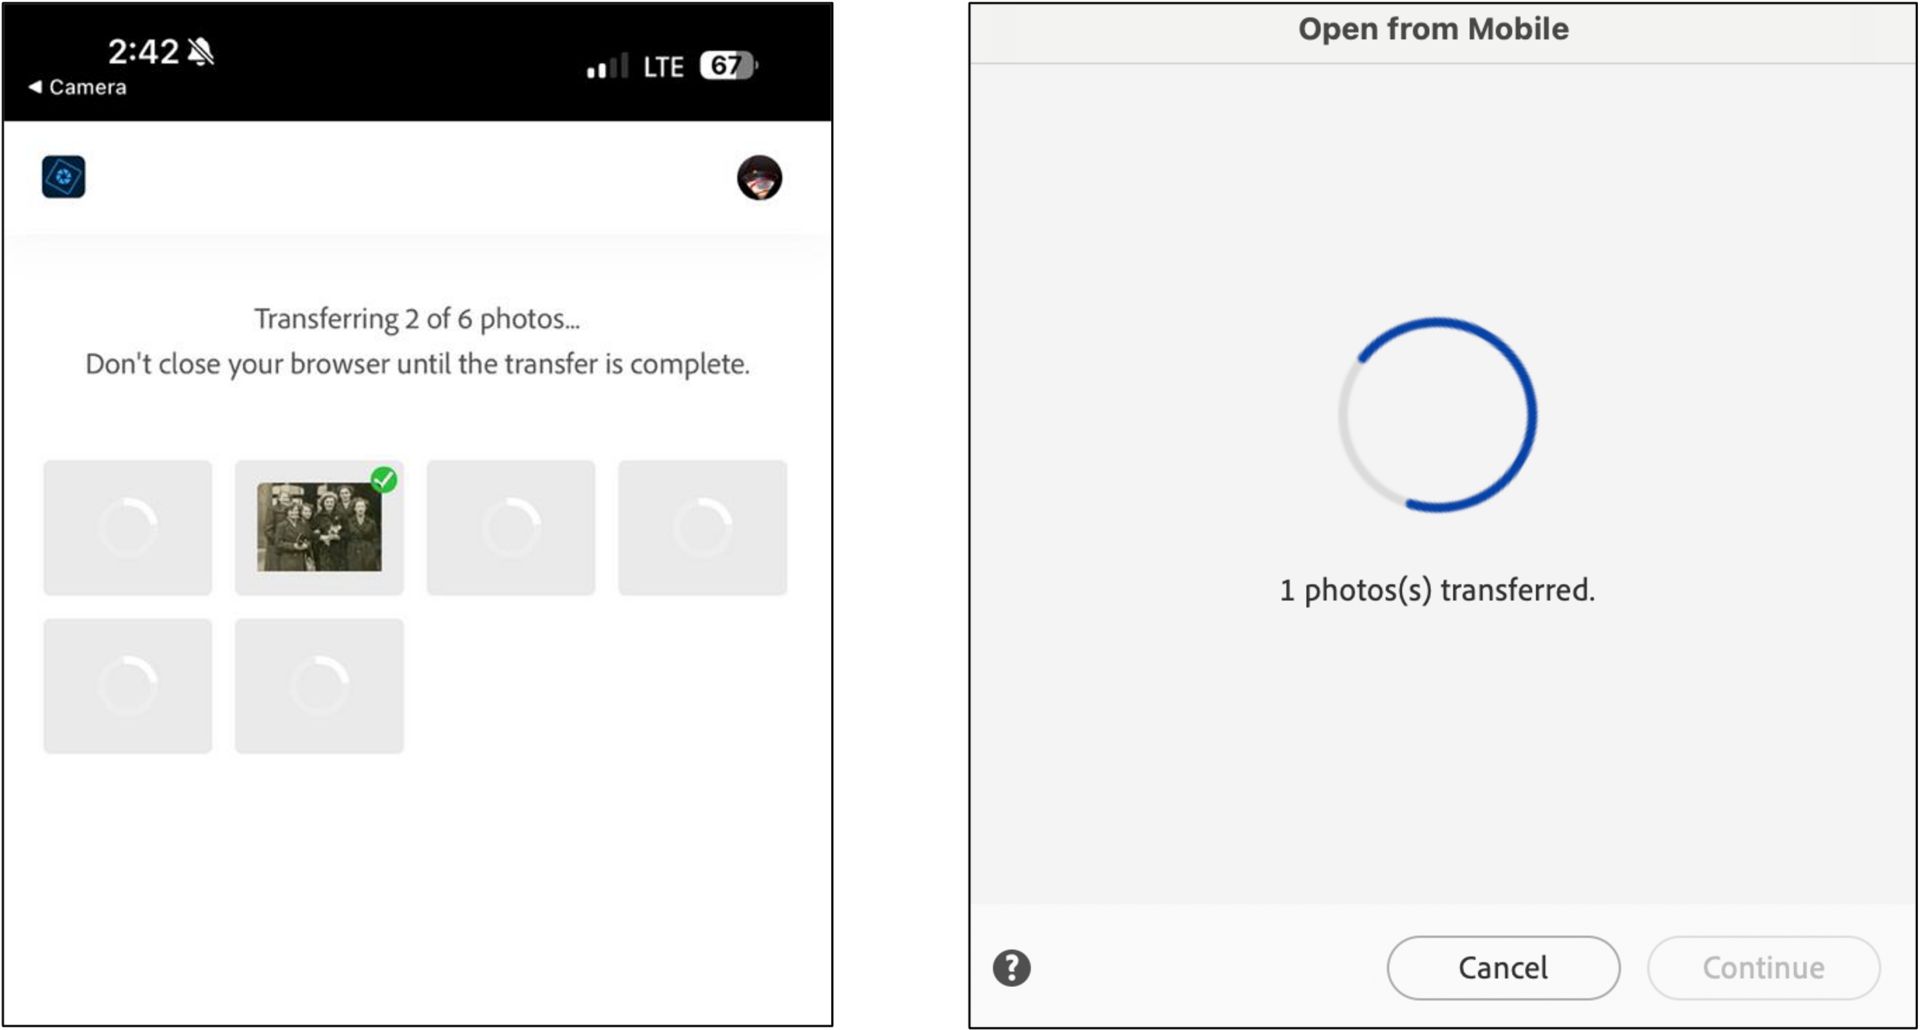Click the Cancel button
The width and height of the screenshot is (1920, 1030).
[x=1503, y=968]
